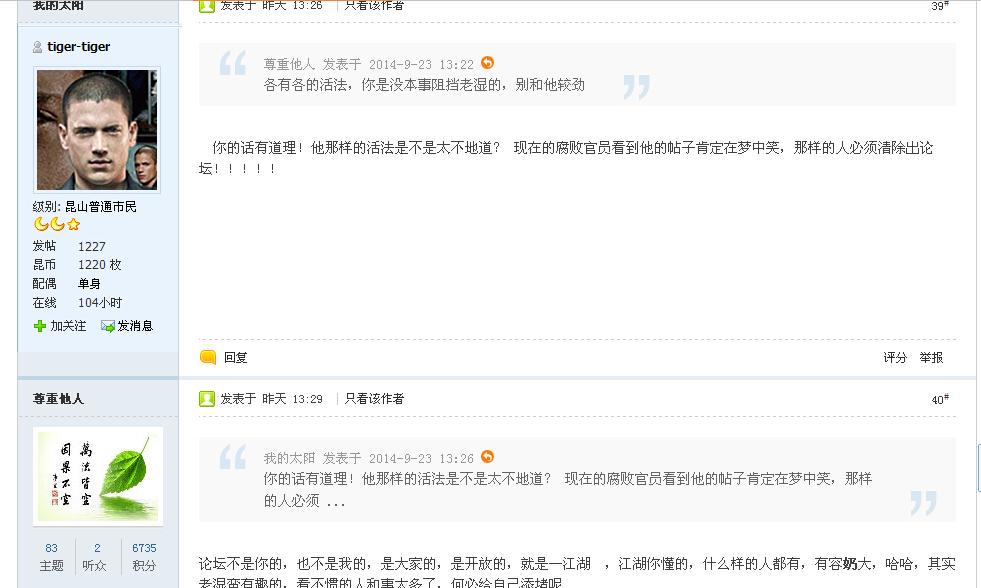Click the orange quote-jump icon beside 13:22
Image resolution: width=981 pixels, height=588 pixels.
[x=487, y=63]
